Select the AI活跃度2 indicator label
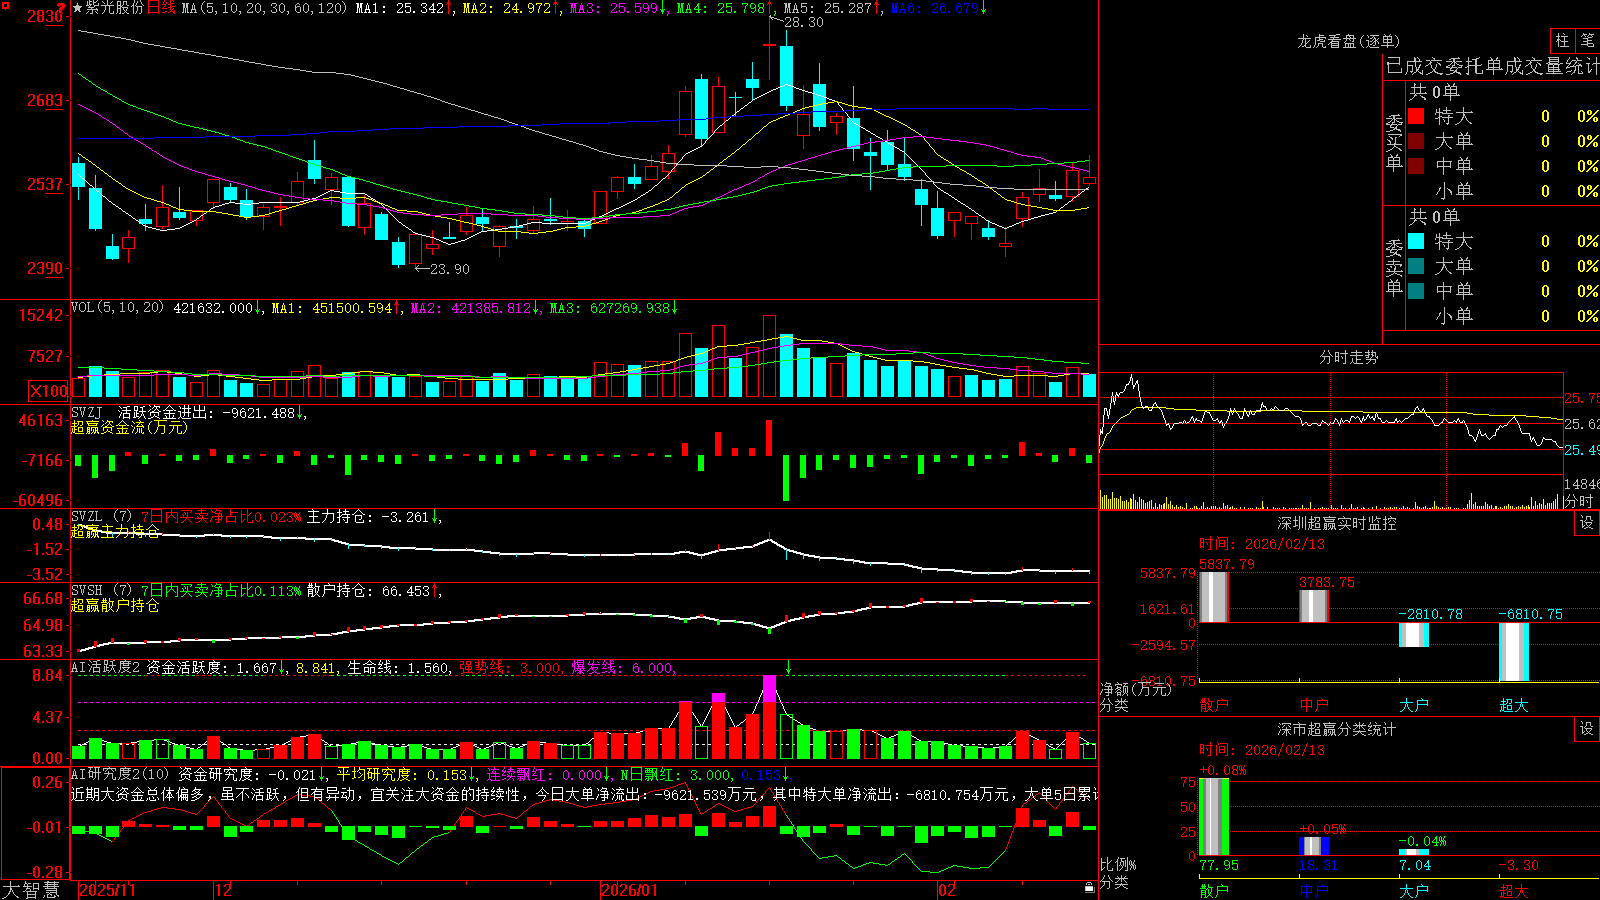 pyautogui.click(x=105, y=668)
